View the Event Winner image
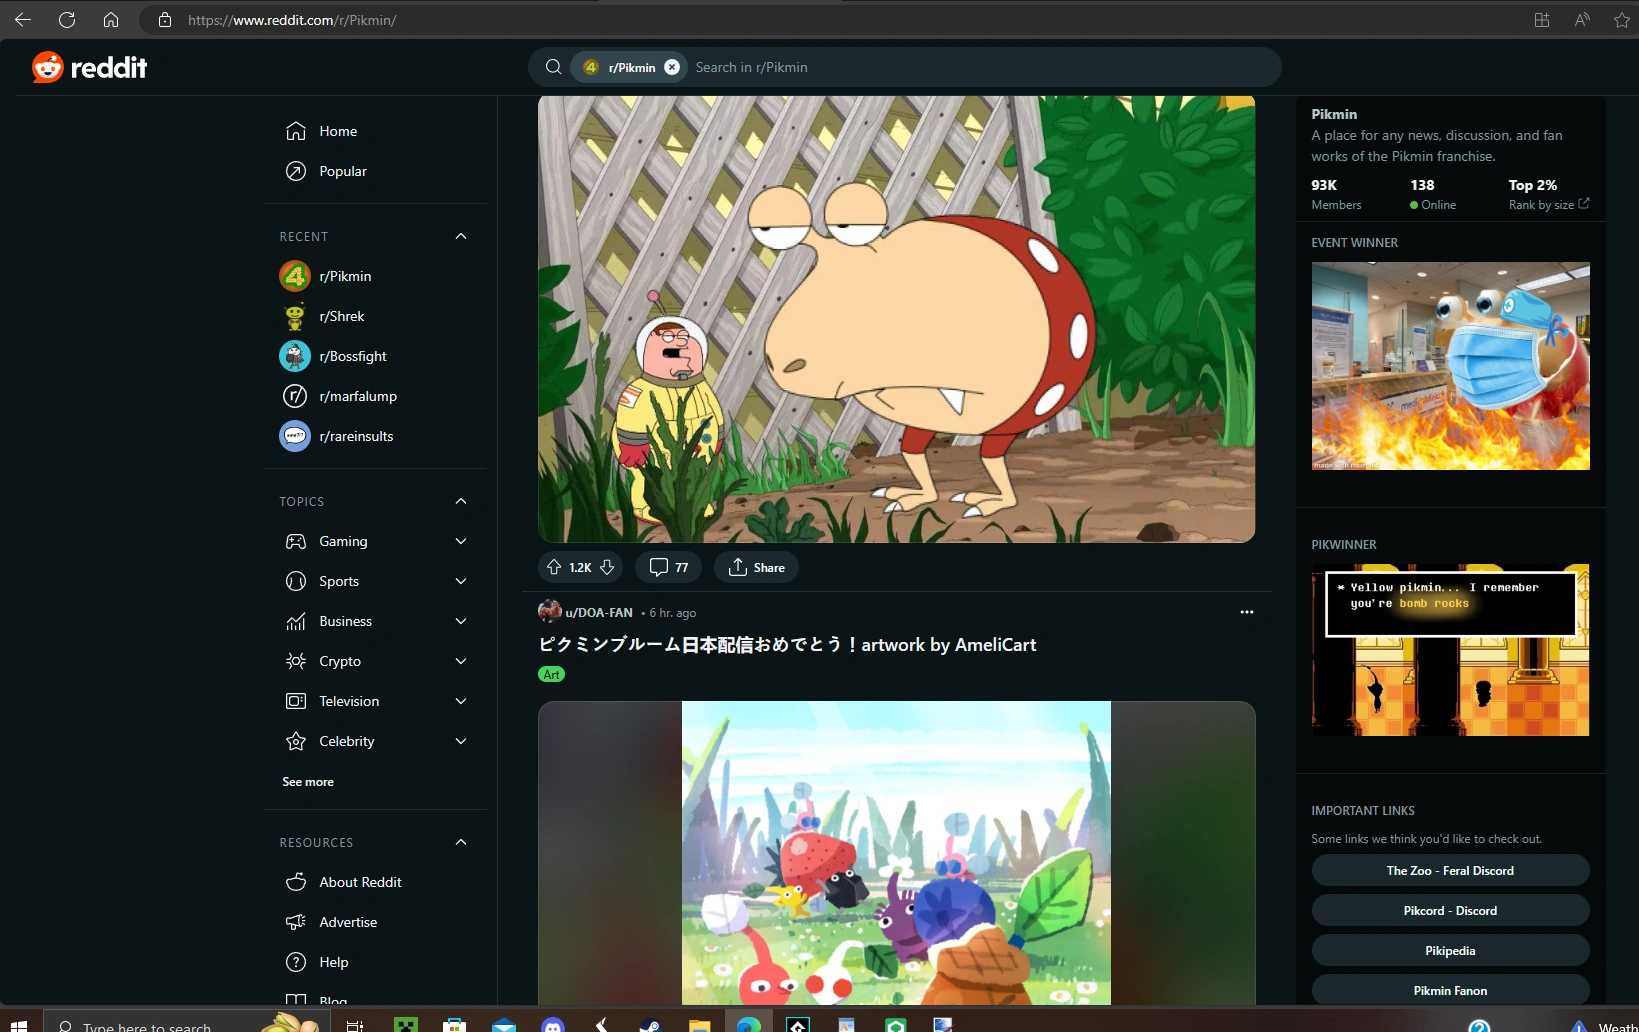1639x1032 pixels. point(1450,366)
